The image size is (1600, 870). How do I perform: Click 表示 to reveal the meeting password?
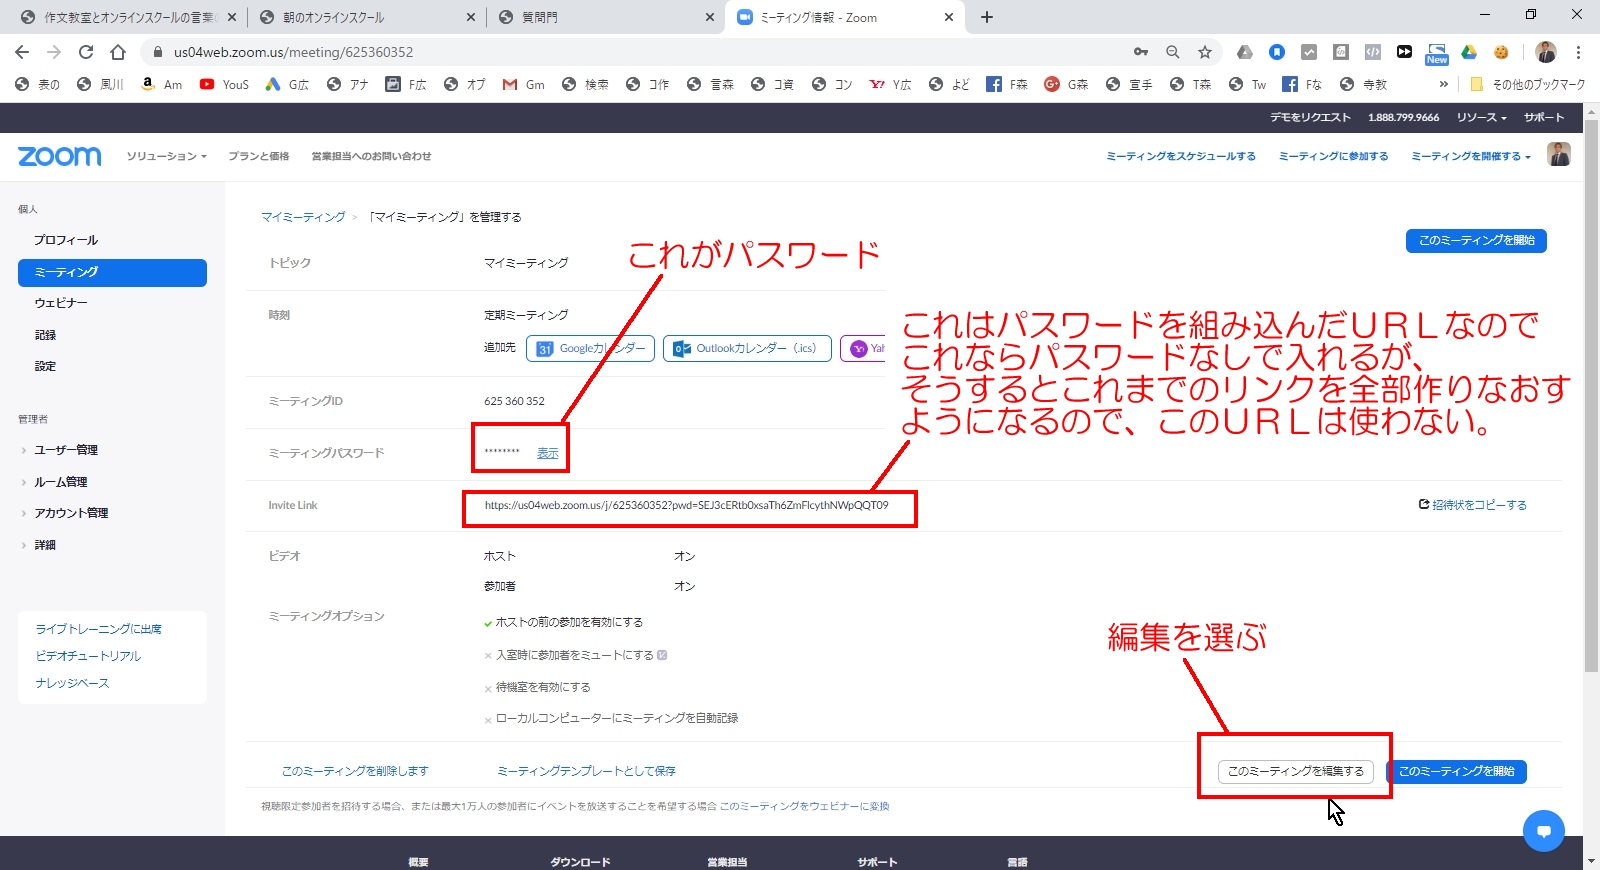pos(547,453)
